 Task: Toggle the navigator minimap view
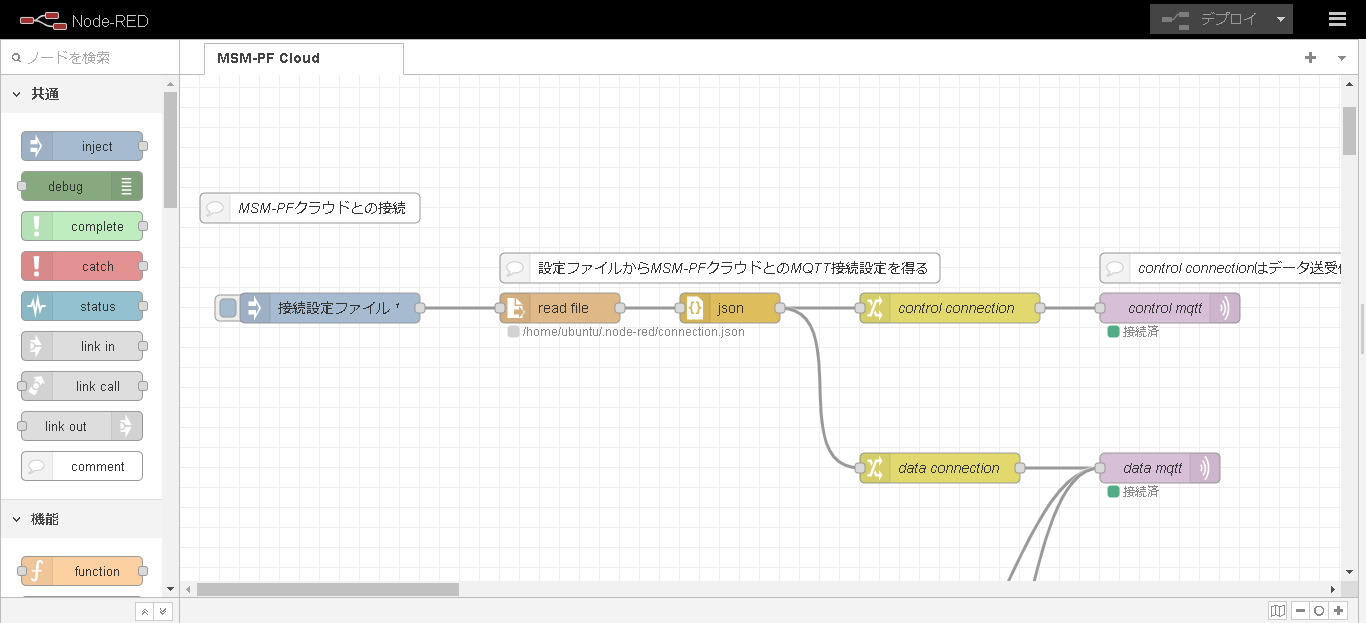tap(1277, 611)
